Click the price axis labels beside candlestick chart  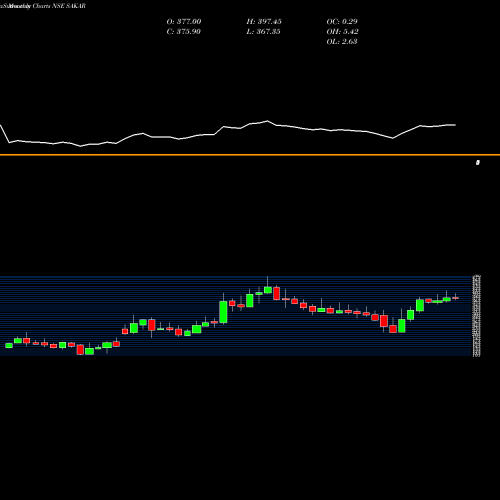click(x=477, y=316)
